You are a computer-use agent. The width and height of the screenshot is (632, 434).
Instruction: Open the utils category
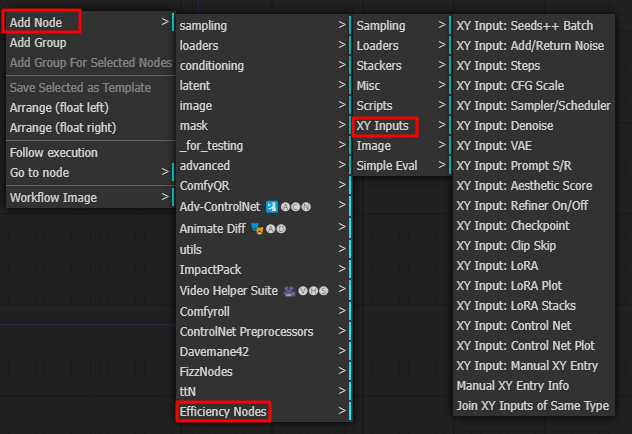264,249
